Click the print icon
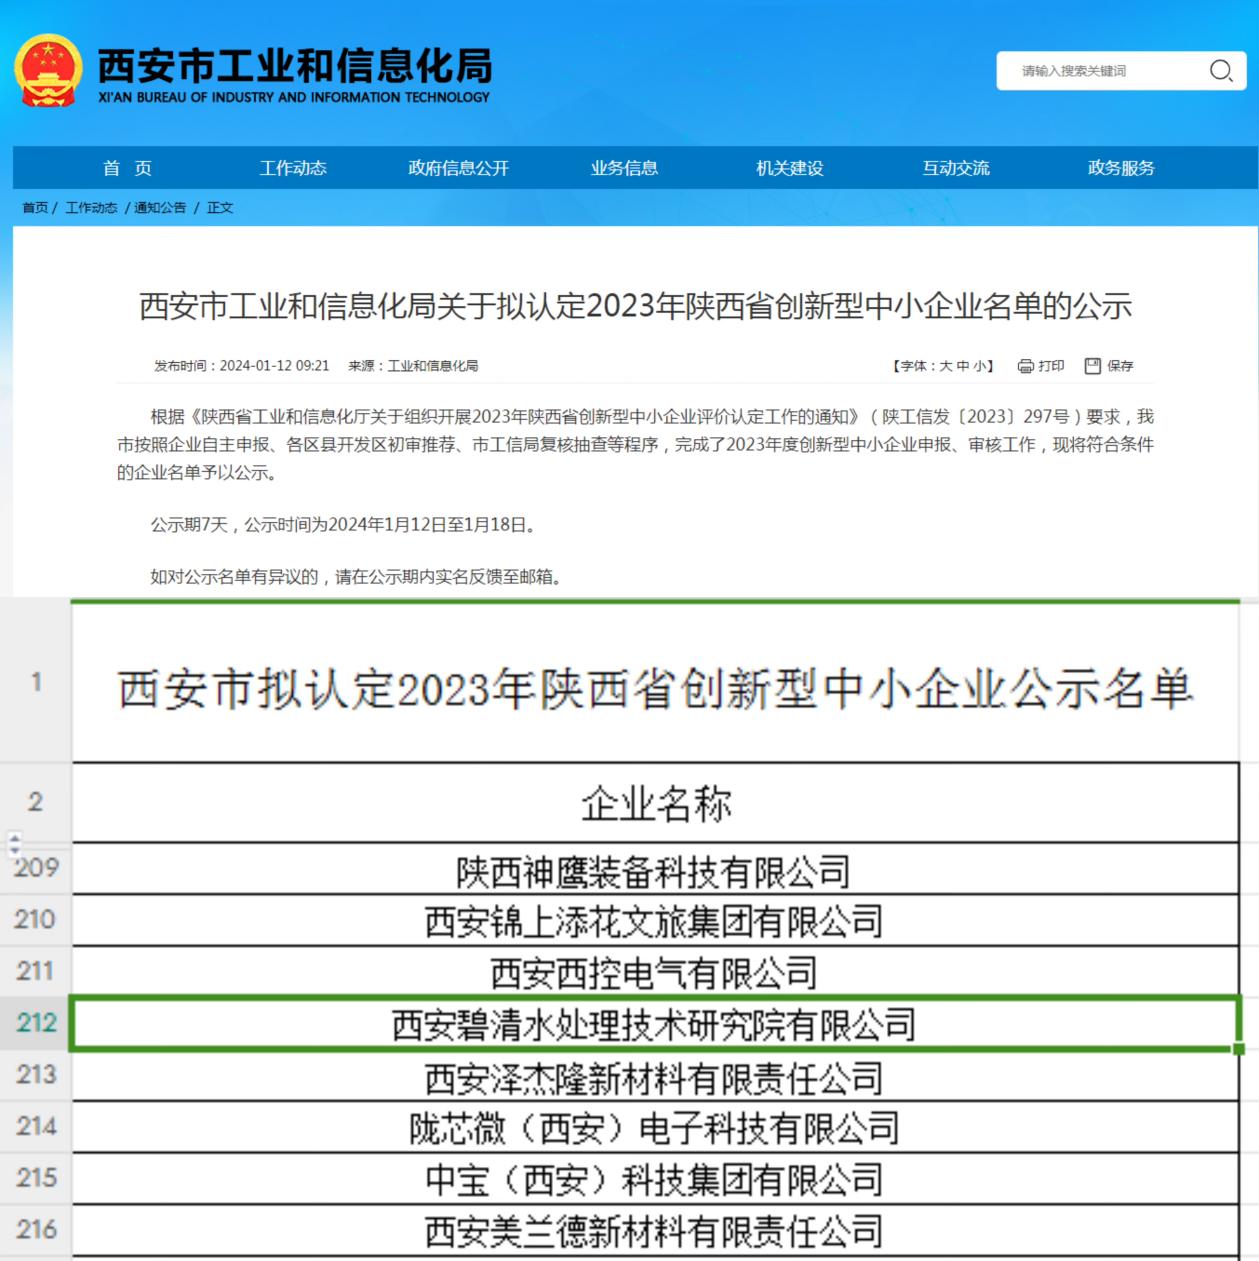1259x1261 pixels. tap(1025, 366)
